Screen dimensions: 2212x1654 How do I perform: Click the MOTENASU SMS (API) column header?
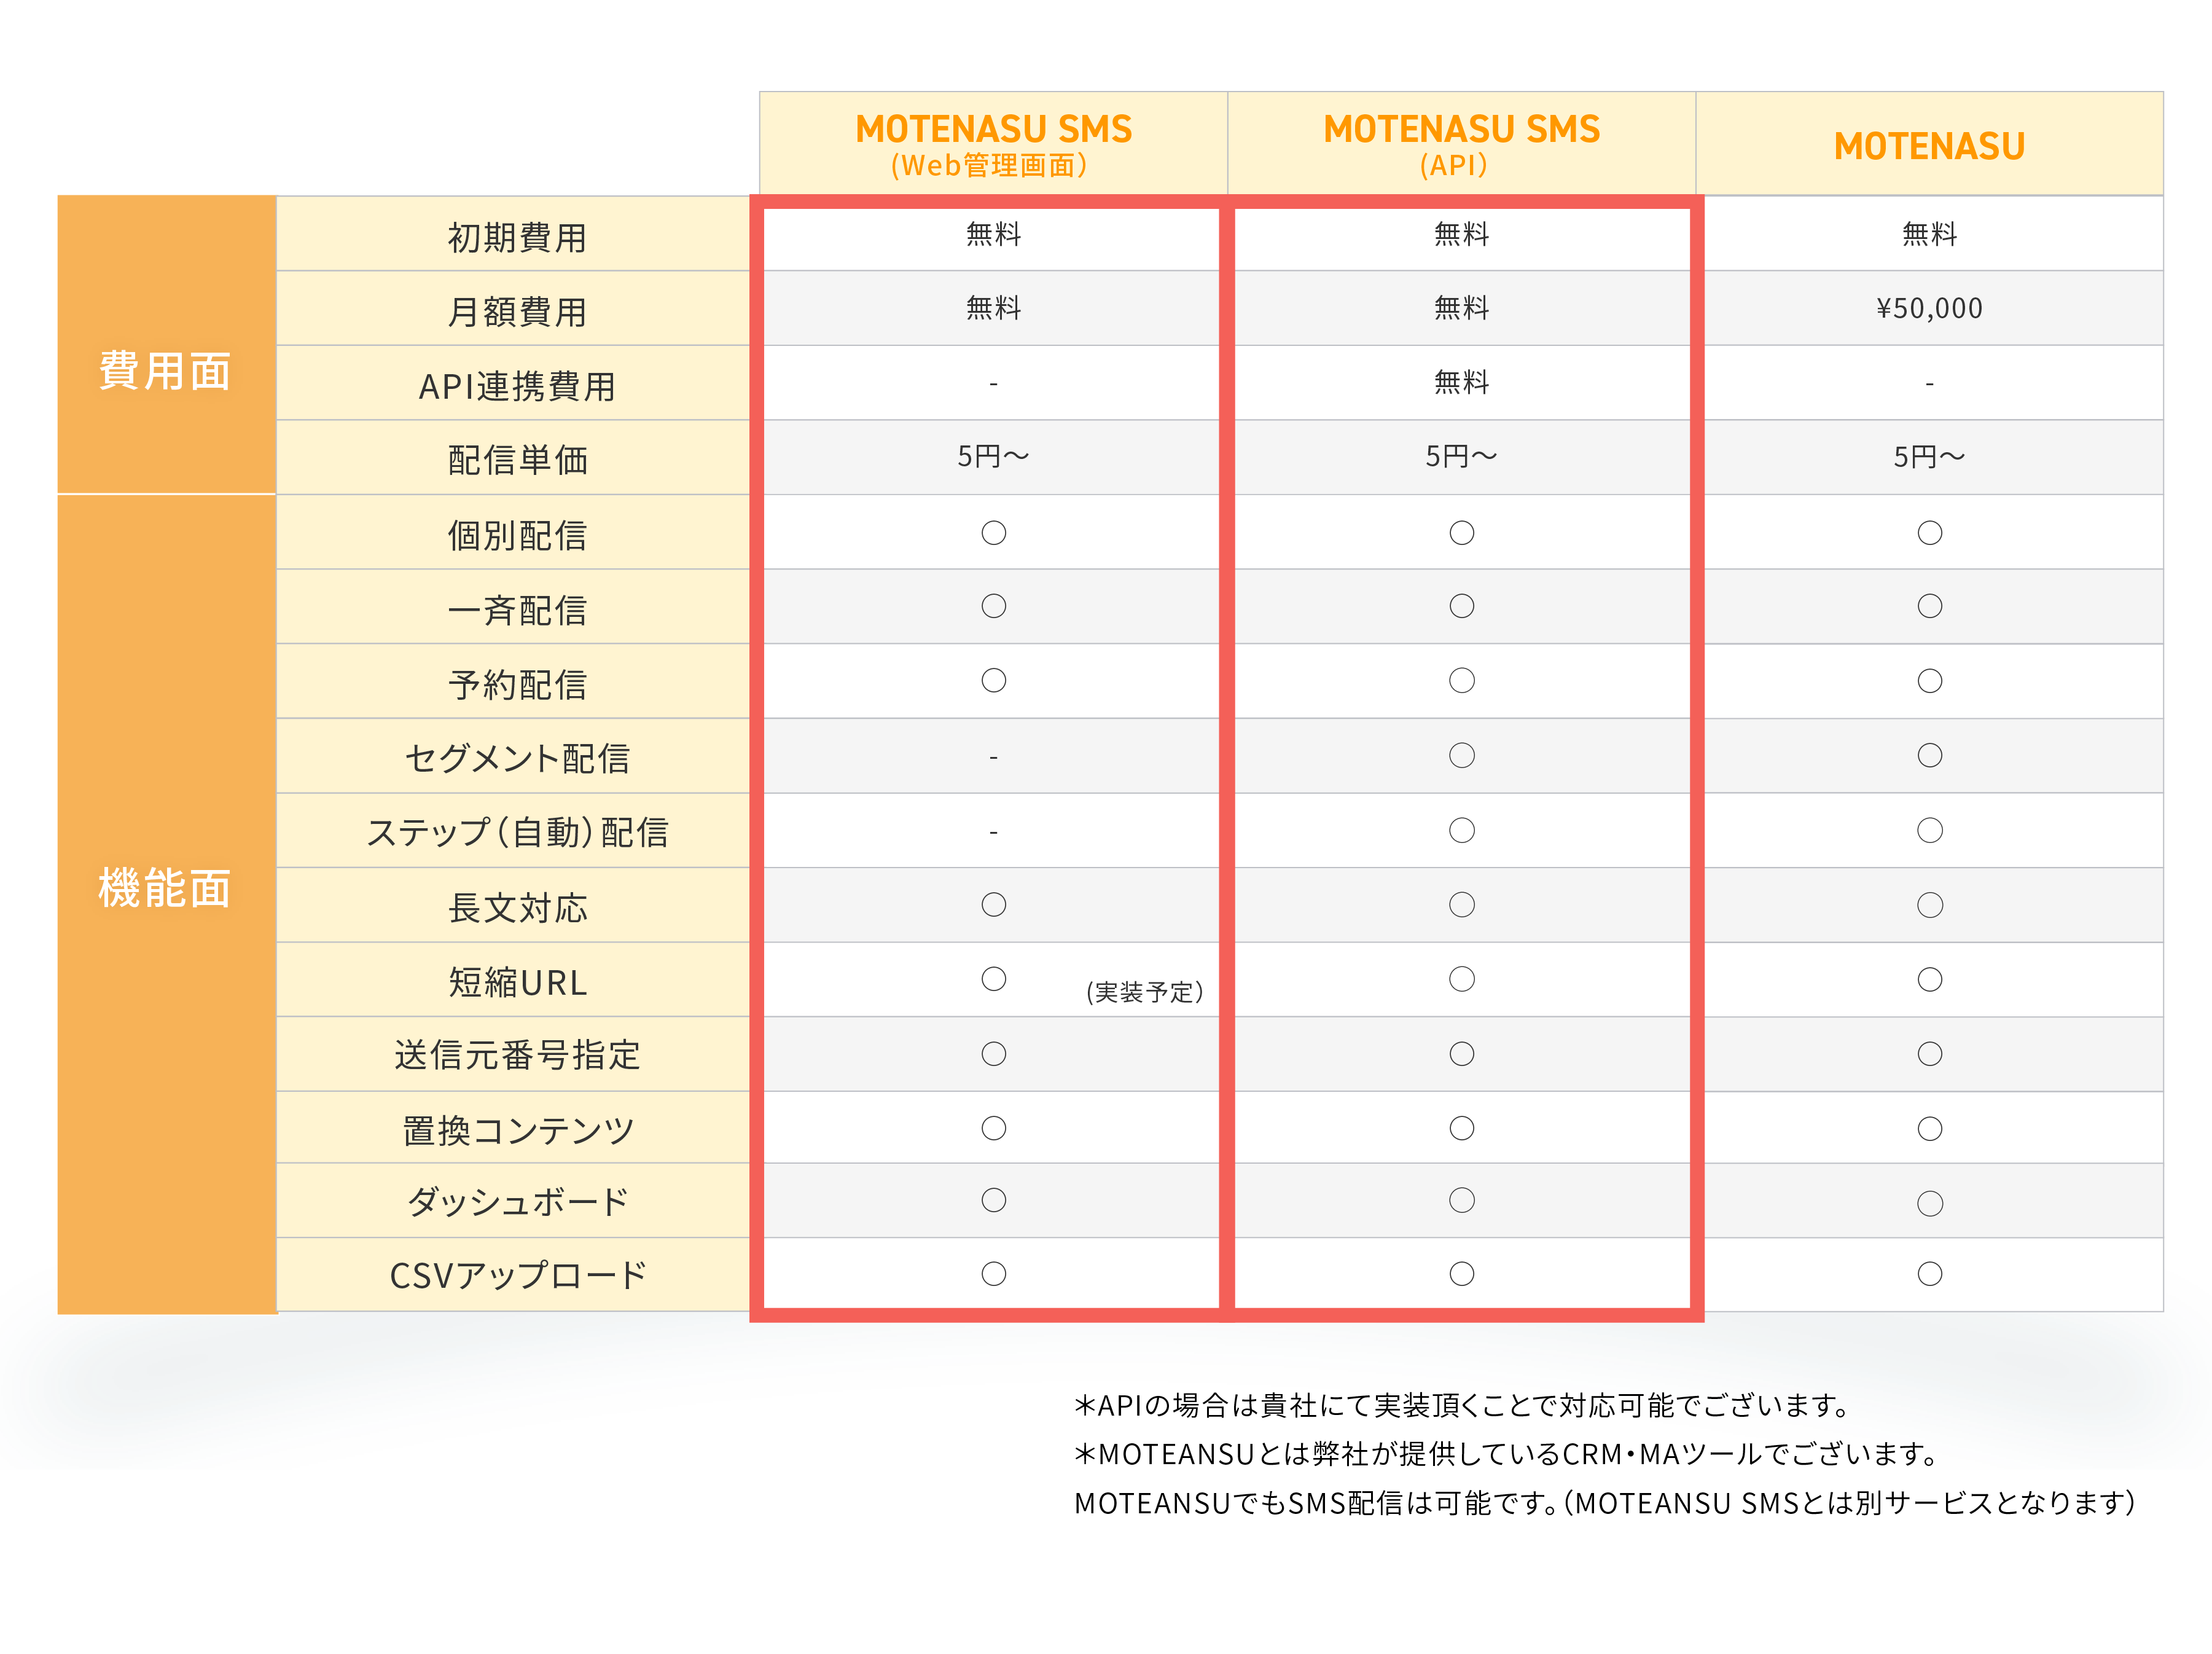[1460, 144]
